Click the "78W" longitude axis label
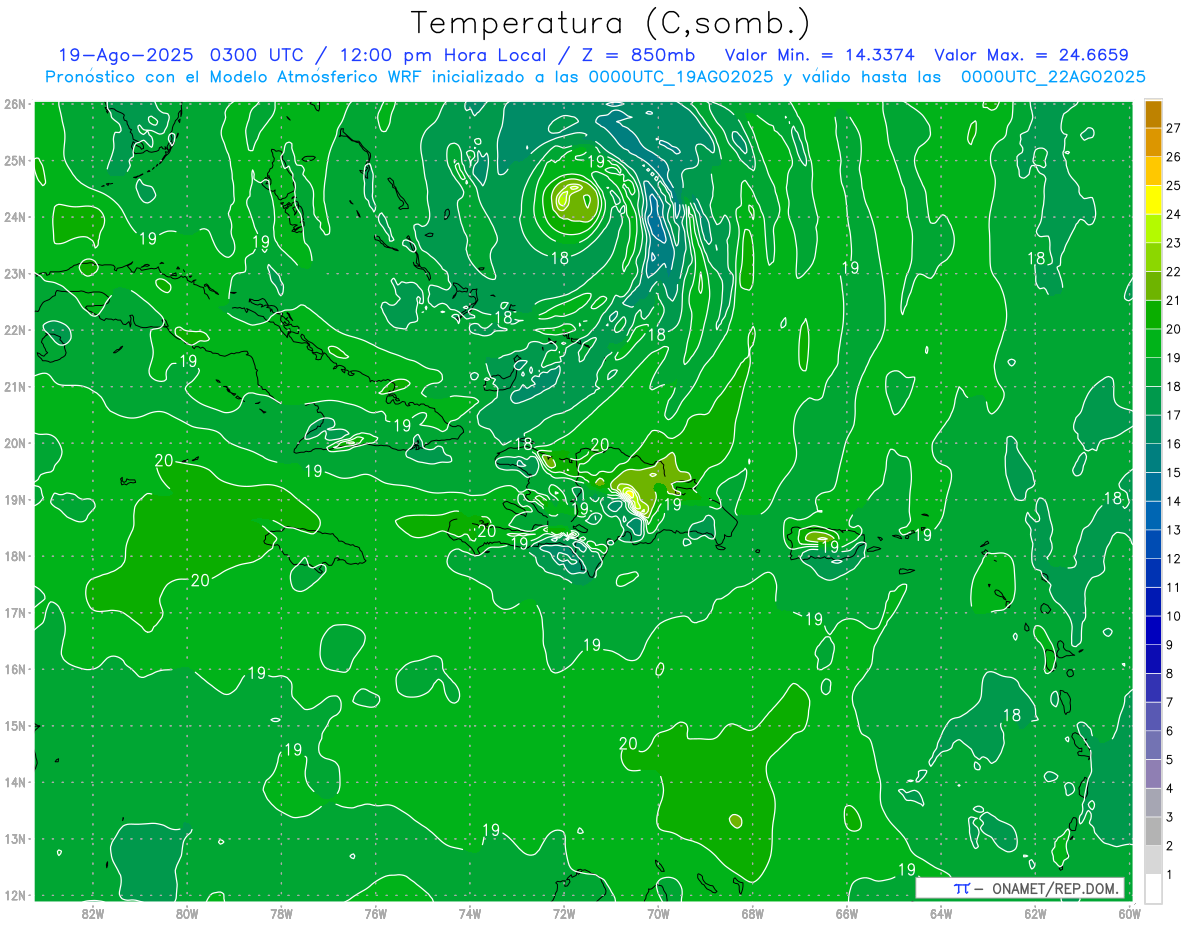The width and height of the screenshot is (1200, 927). 281,912
